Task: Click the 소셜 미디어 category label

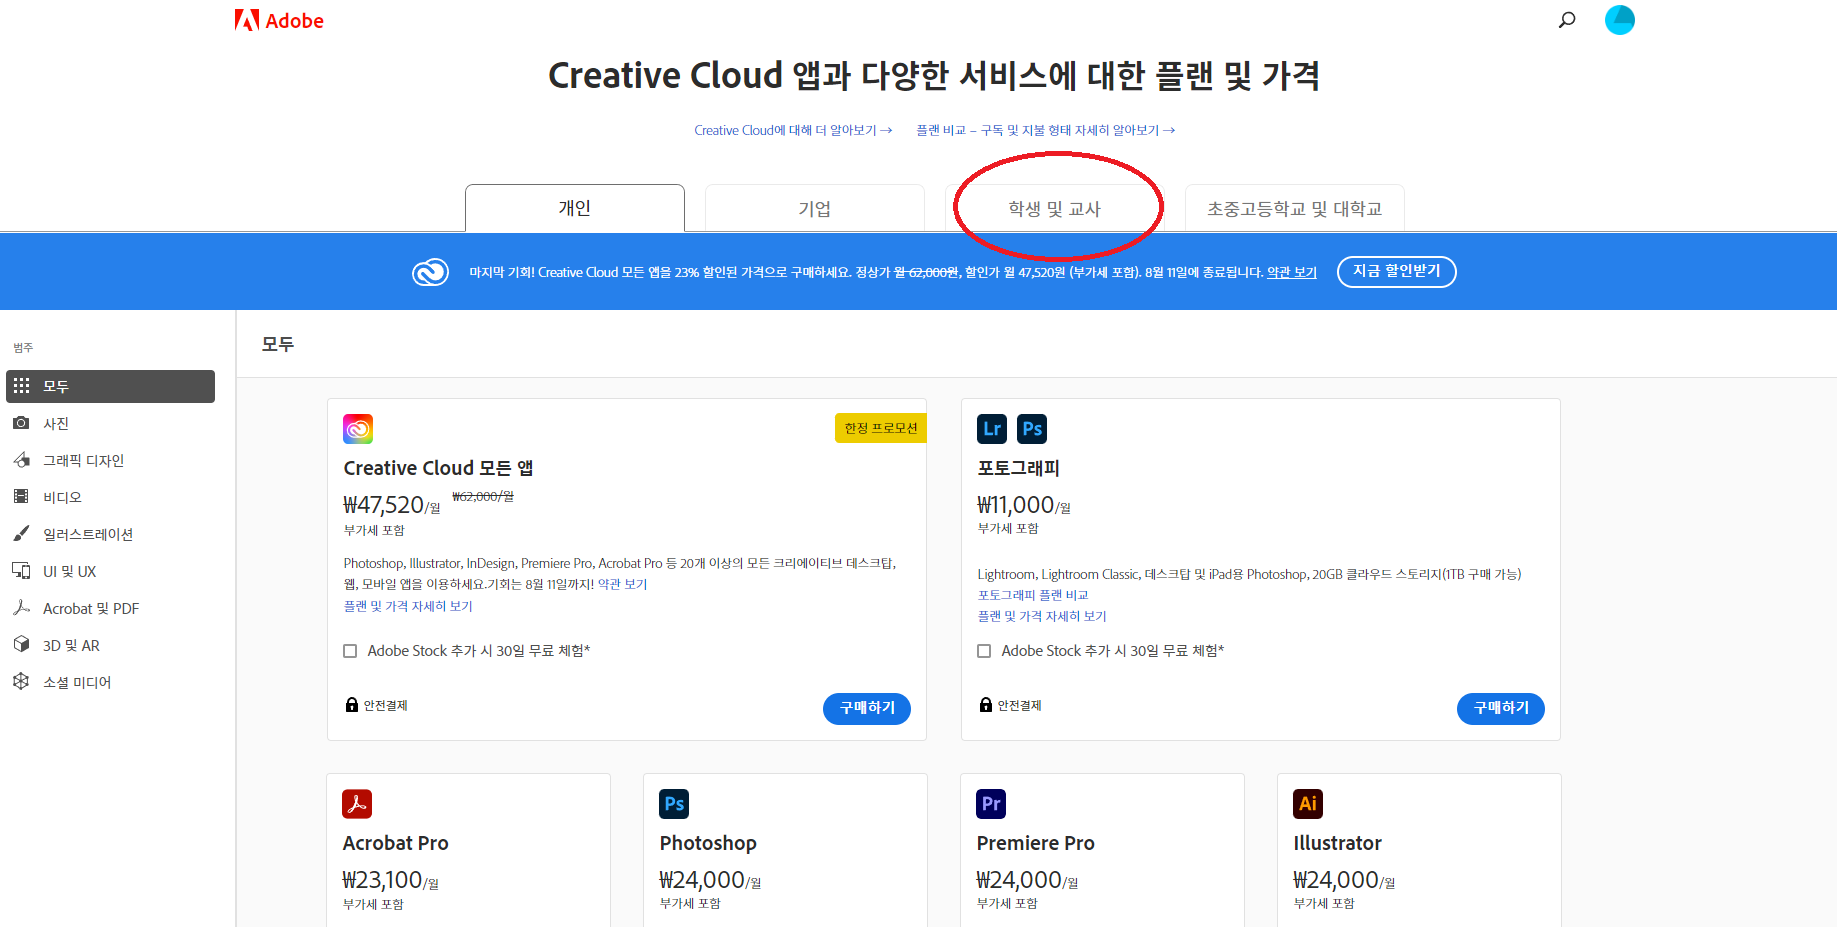Action: (x=77, y=682)
